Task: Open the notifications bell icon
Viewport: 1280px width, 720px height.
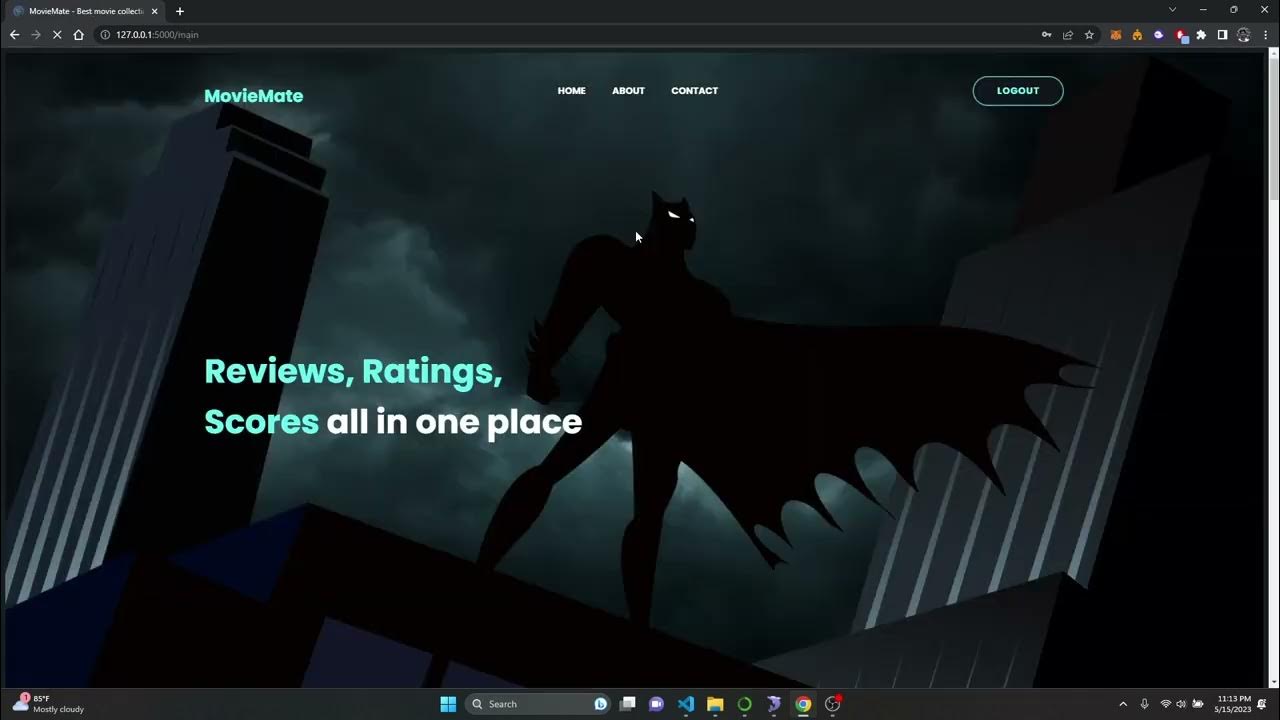Action: point(1263,704)
